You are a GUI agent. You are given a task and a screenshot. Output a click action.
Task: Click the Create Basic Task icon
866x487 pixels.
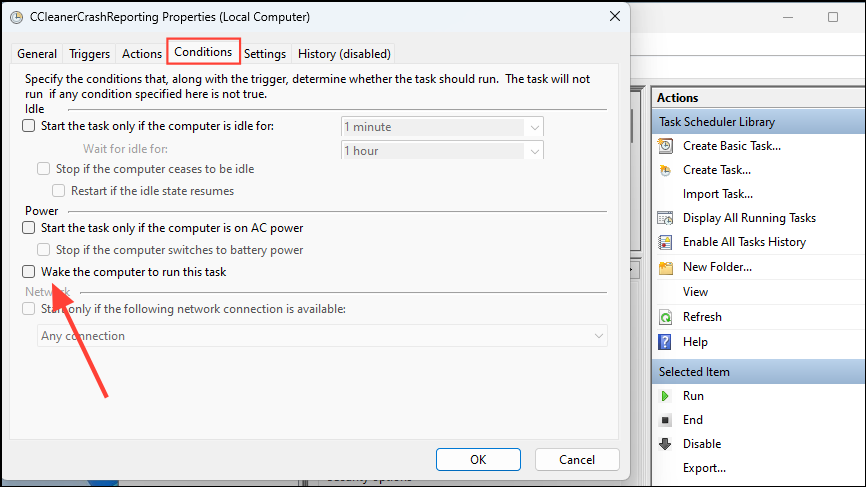666,146
